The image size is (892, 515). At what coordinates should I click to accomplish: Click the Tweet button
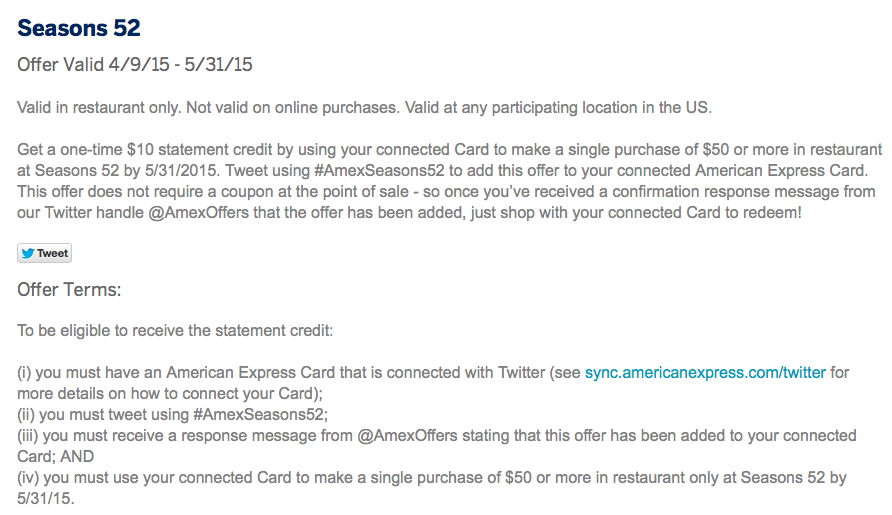(45, 253)
